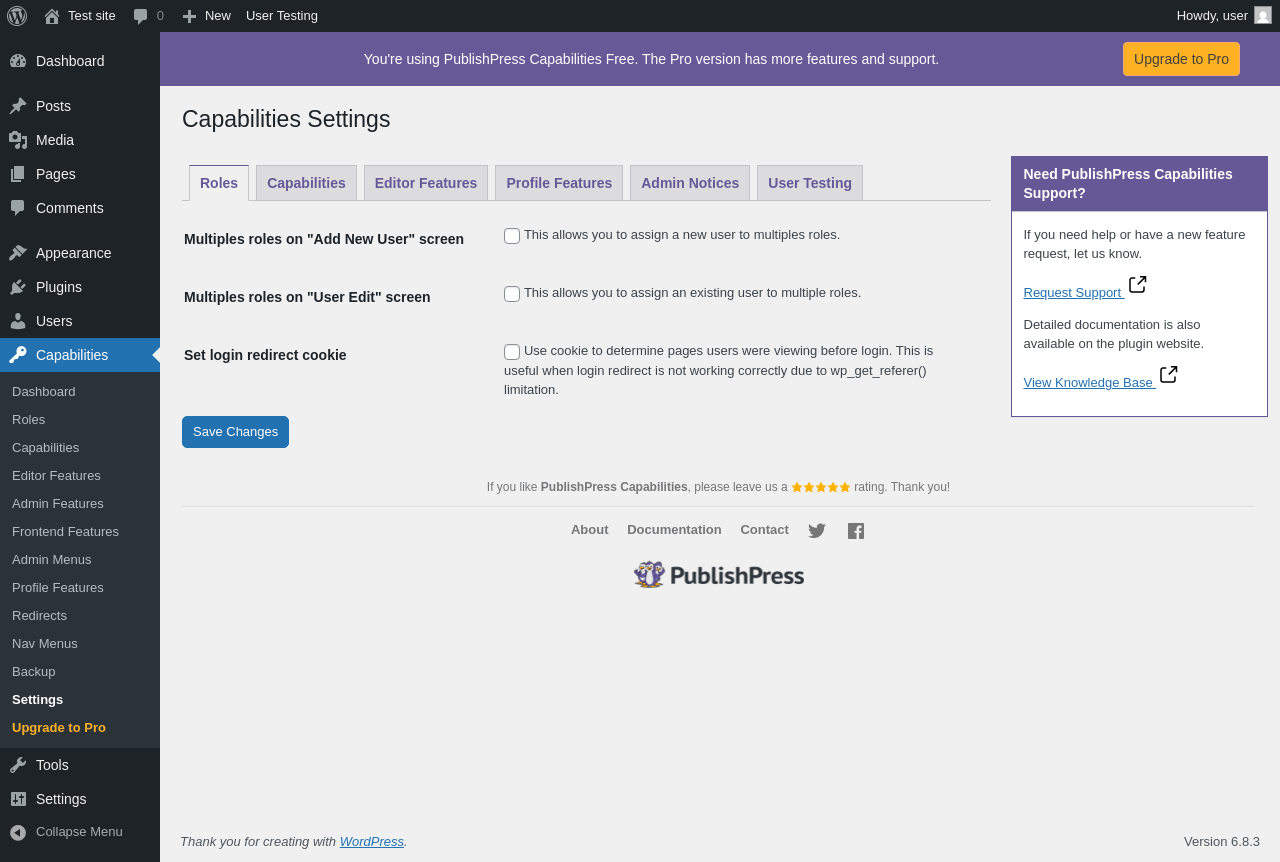Open Admin Menus in sidebar submenu
The image size is (1280, 862).
(x=80, y=560)
